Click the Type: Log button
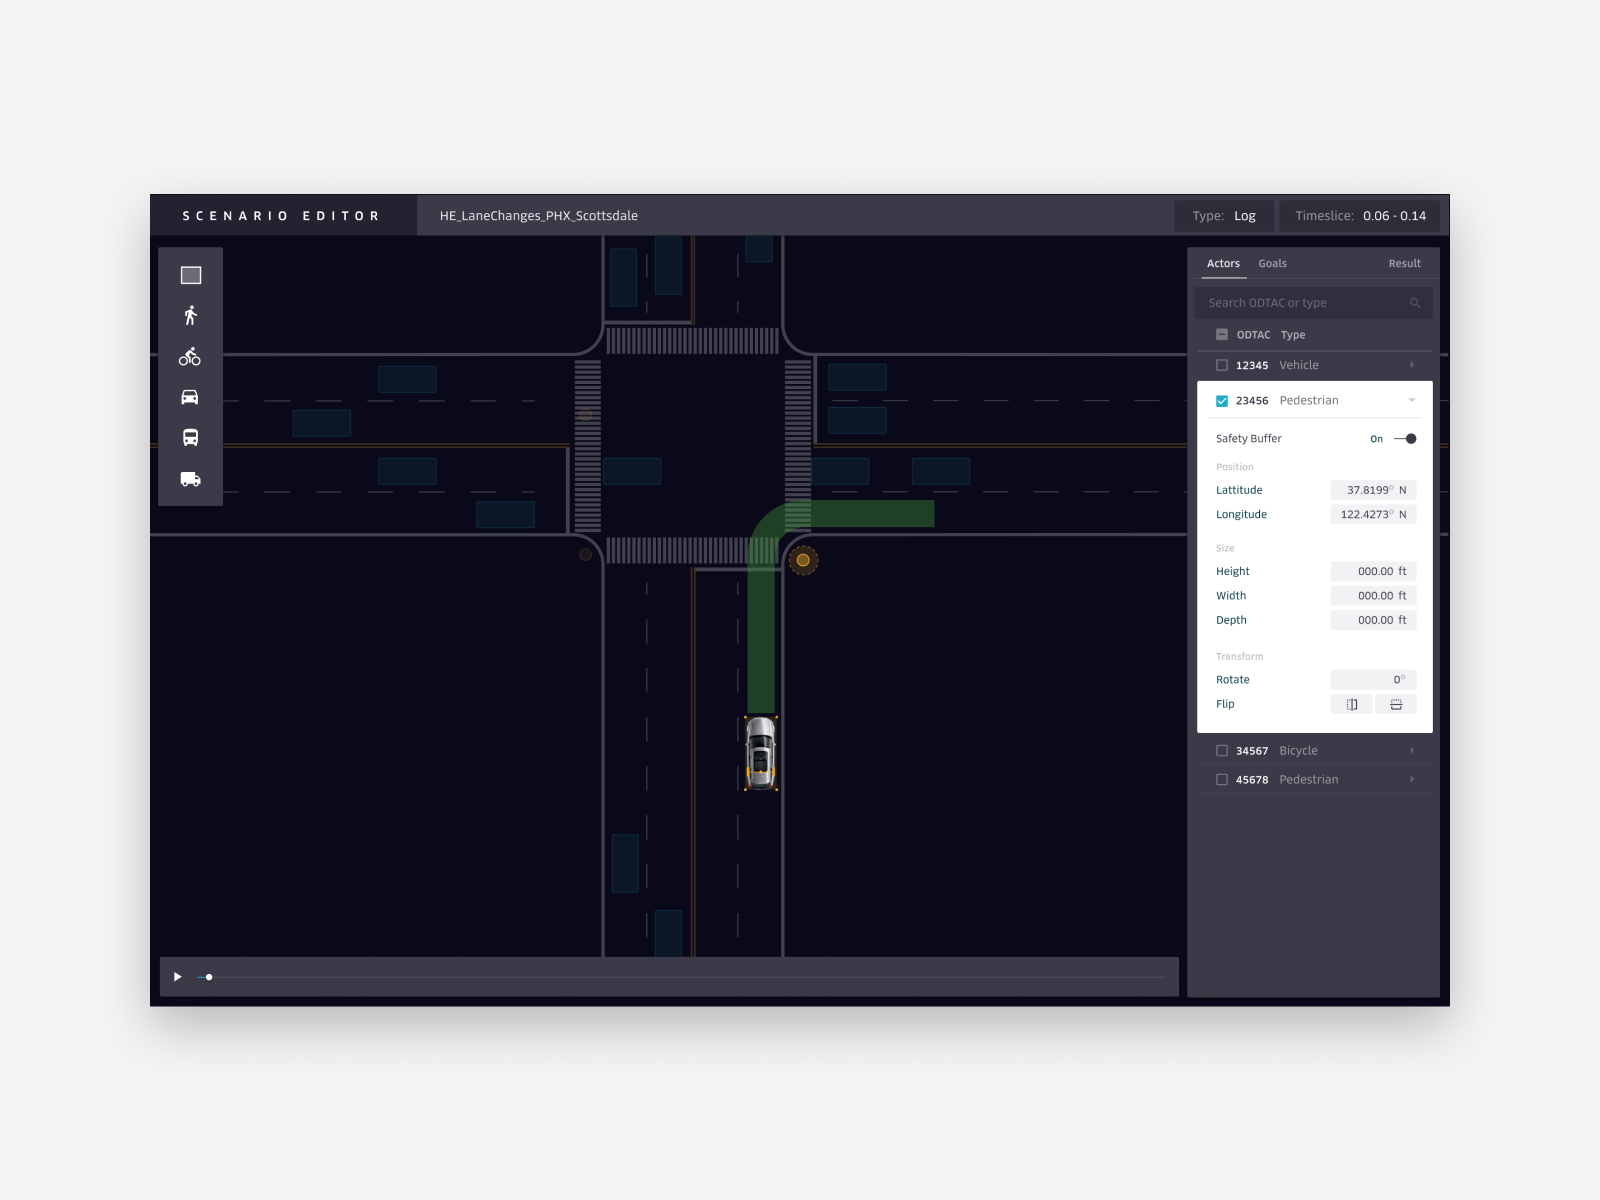Screen dimensions: 1600x1200 pyautogui.click(x=1224, y=215)
